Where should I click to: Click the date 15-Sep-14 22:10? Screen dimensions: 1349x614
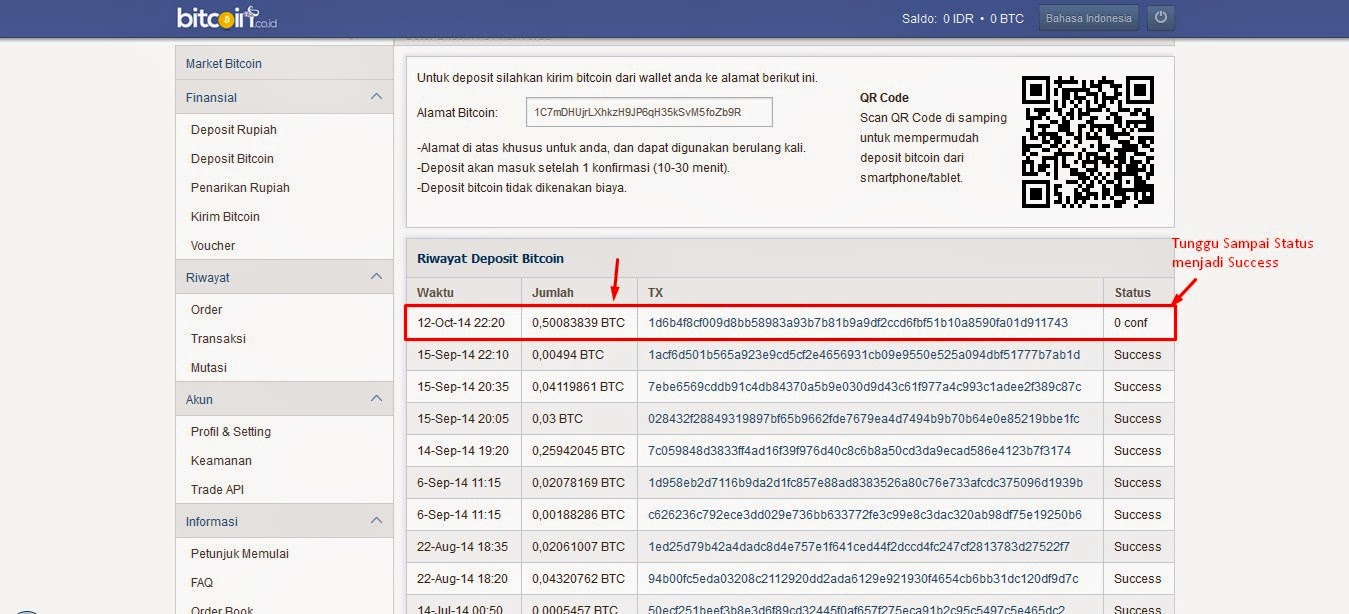click(x=463, y=355)
